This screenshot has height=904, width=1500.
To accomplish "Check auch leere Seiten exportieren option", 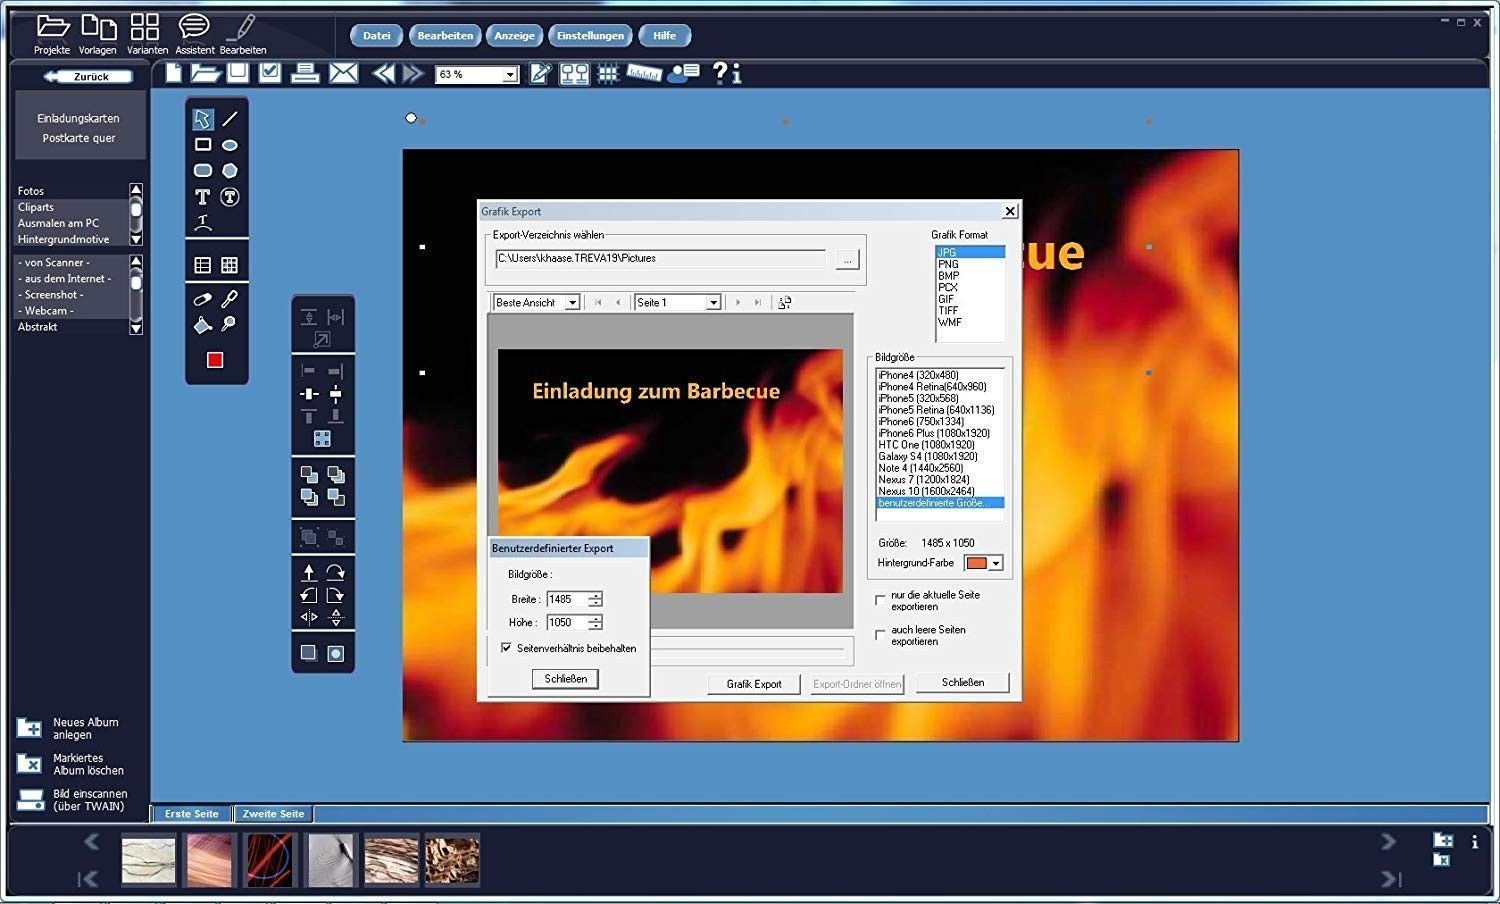I will [x=880, y=635].
